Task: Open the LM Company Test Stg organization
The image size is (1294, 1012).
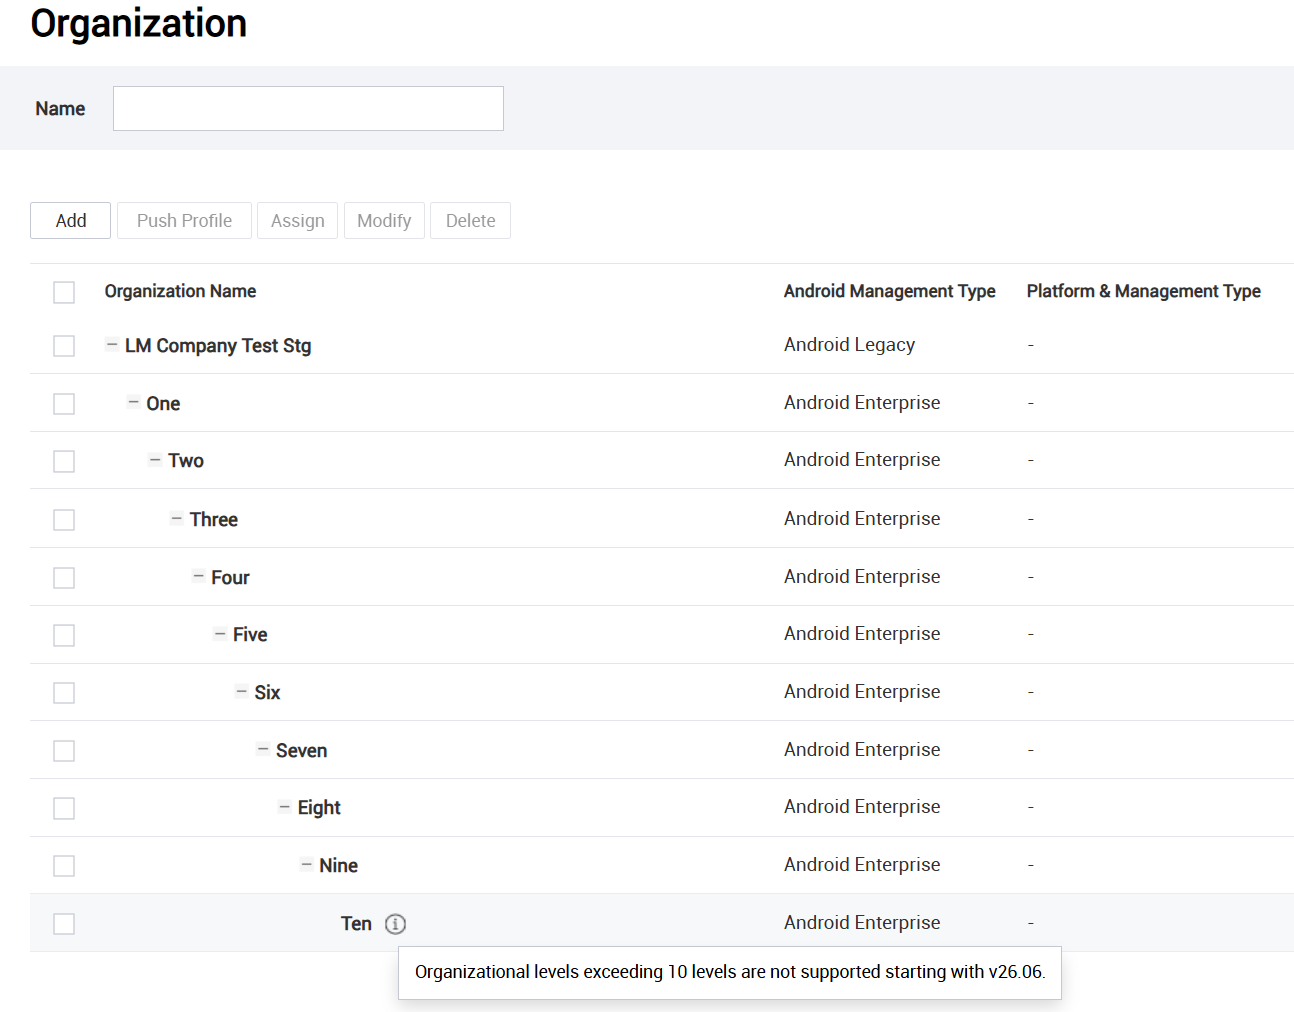Action: coord(218,346)
